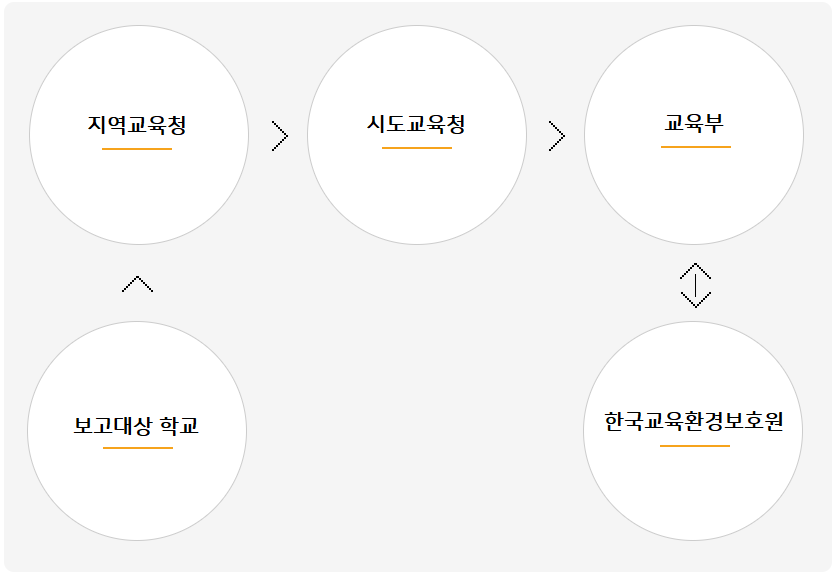Click the white circle containing 교육부
The width and height of the screenshot is (836, 577).
click(x=694, y=135)
